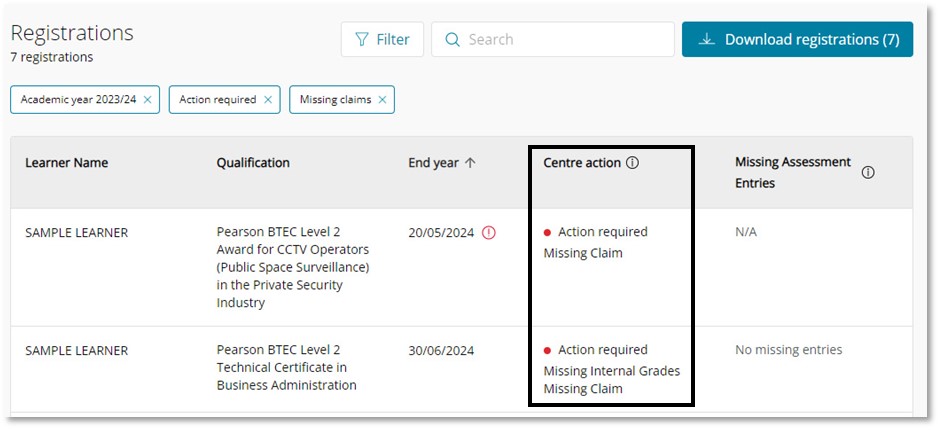Click the No missing entries cell
The height and width of the screenshot is (430, 940).
click(x=788, y=350)
